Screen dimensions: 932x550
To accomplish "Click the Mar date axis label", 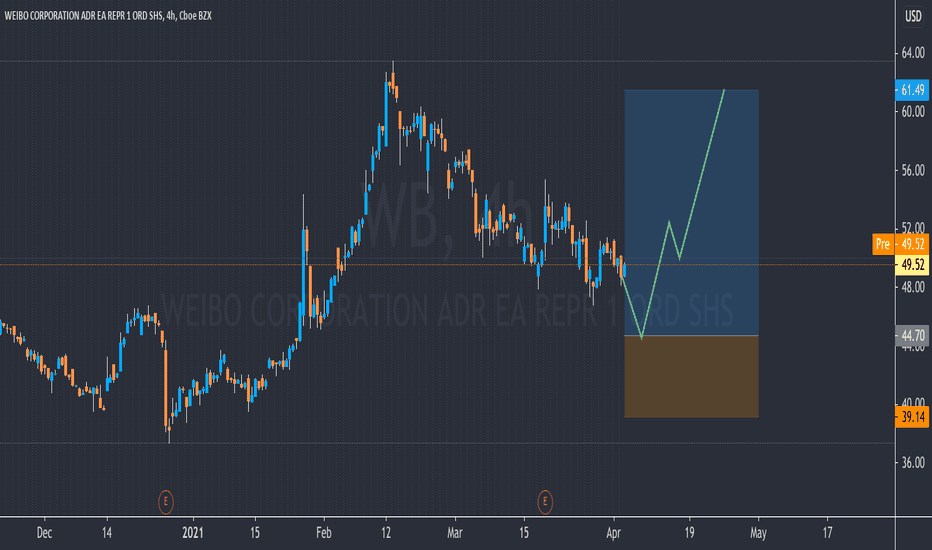I will (455, 533).
